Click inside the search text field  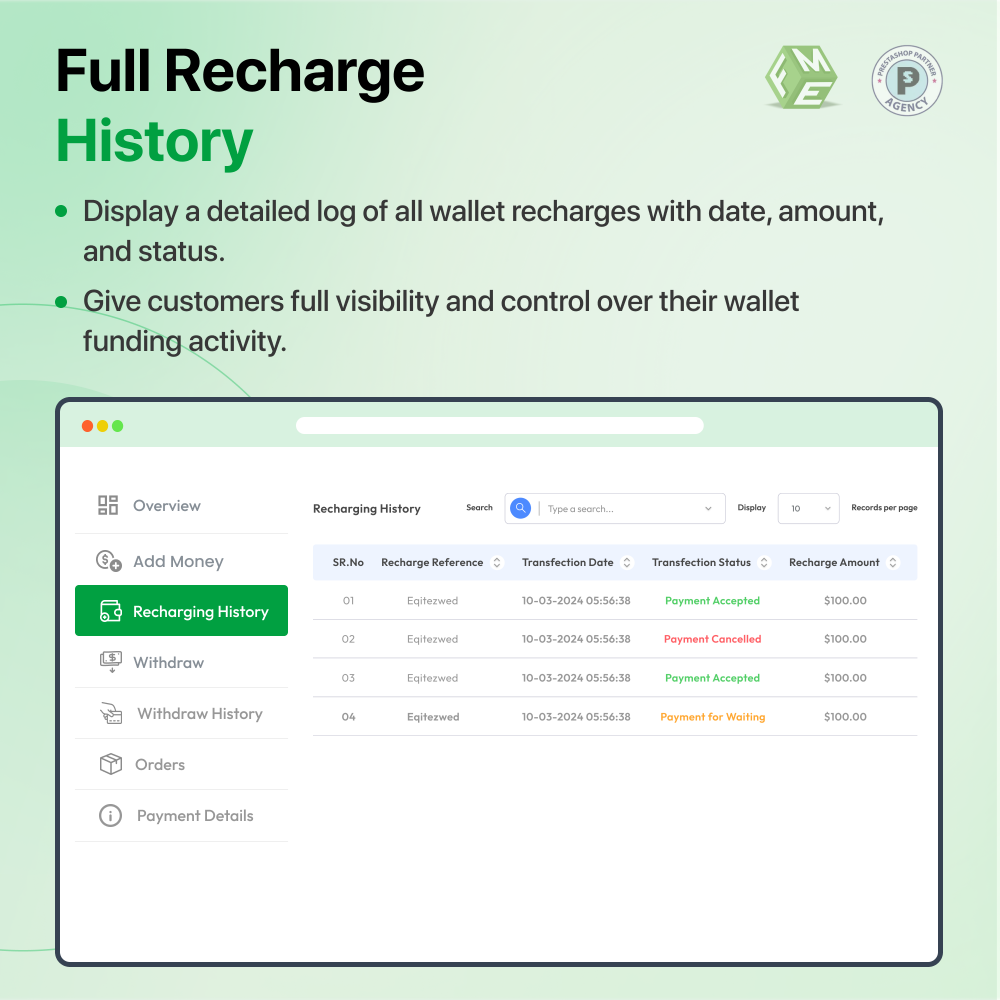pos(600,508)
